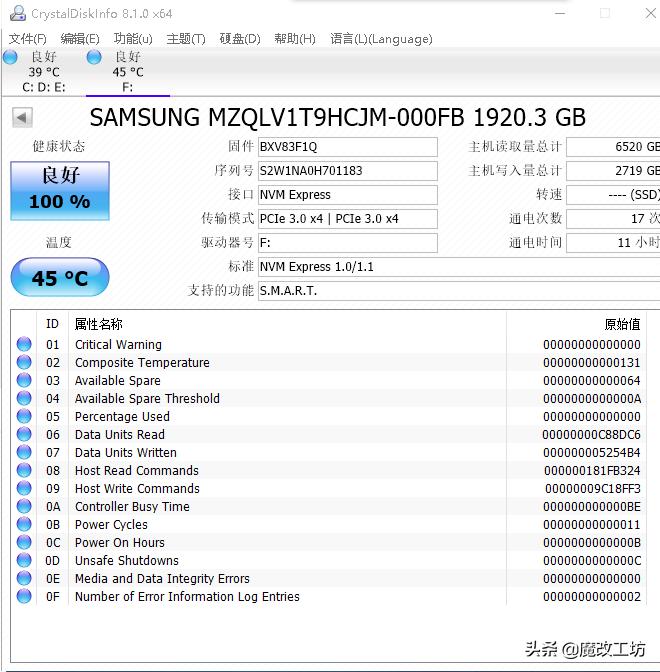Screen dimensions: 660x672
Task: Open the 帮助(H) menu
Action: click(295, 39)
